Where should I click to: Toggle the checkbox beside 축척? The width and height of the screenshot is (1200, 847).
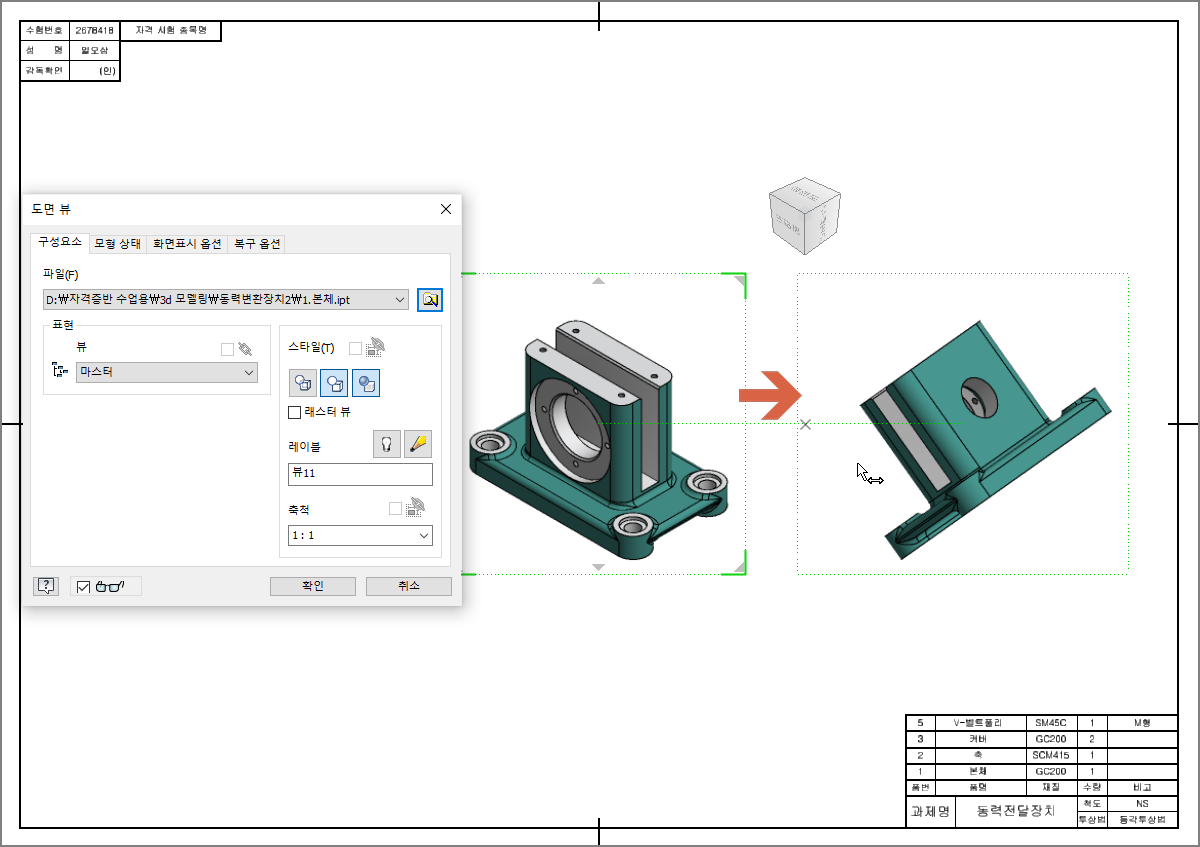pyautogui.click(x=395, y=508)
